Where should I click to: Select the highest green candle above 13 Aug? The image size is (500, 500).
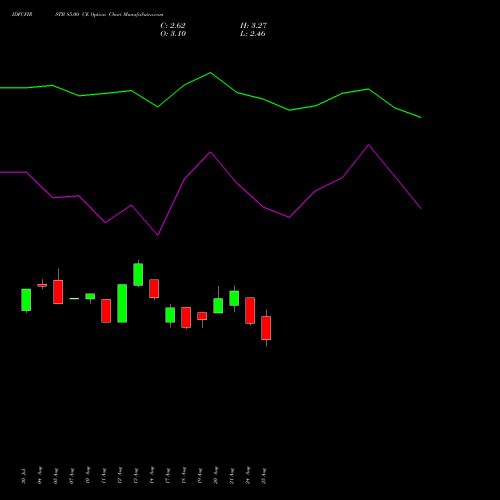(138, 275)
